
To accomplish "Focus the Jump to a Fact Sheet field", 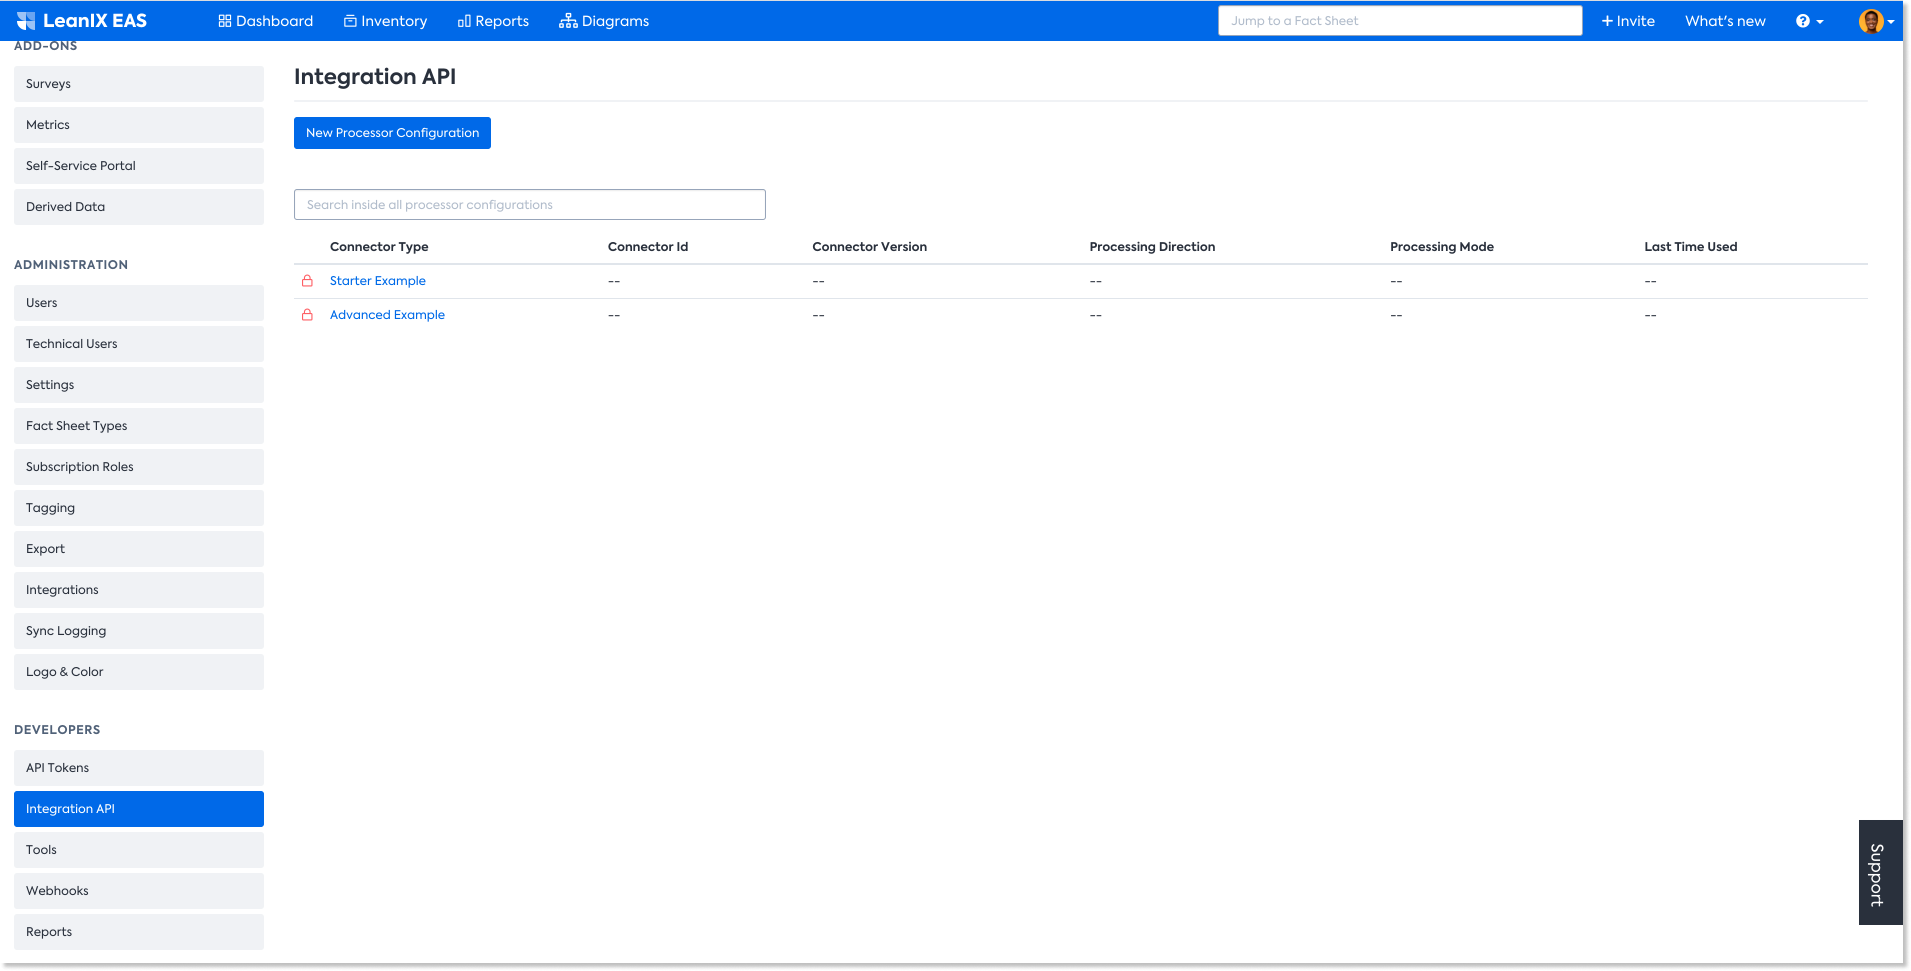I will click(x=1400, y=21).
